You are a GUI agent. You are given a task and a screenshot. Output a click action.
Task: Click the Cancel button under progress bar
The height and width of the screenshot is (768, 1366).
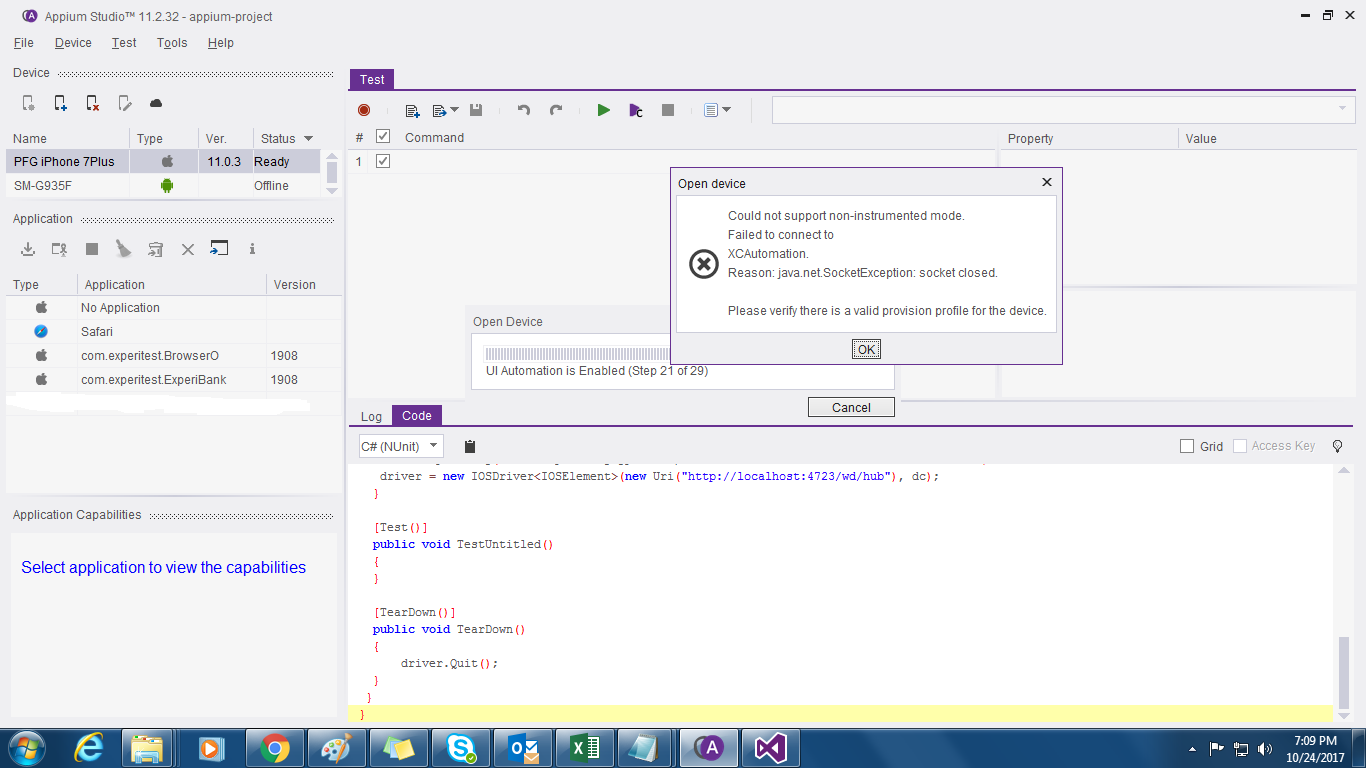(851, 407)
